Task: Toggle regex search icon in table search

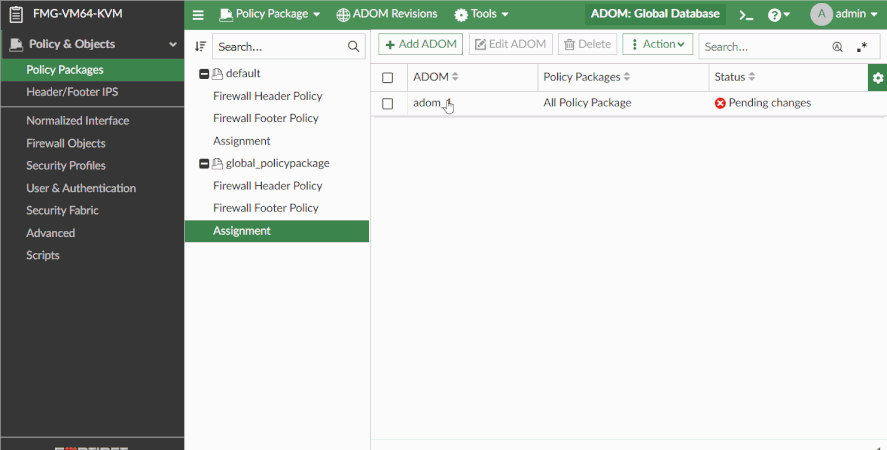Action: (862, 46)
